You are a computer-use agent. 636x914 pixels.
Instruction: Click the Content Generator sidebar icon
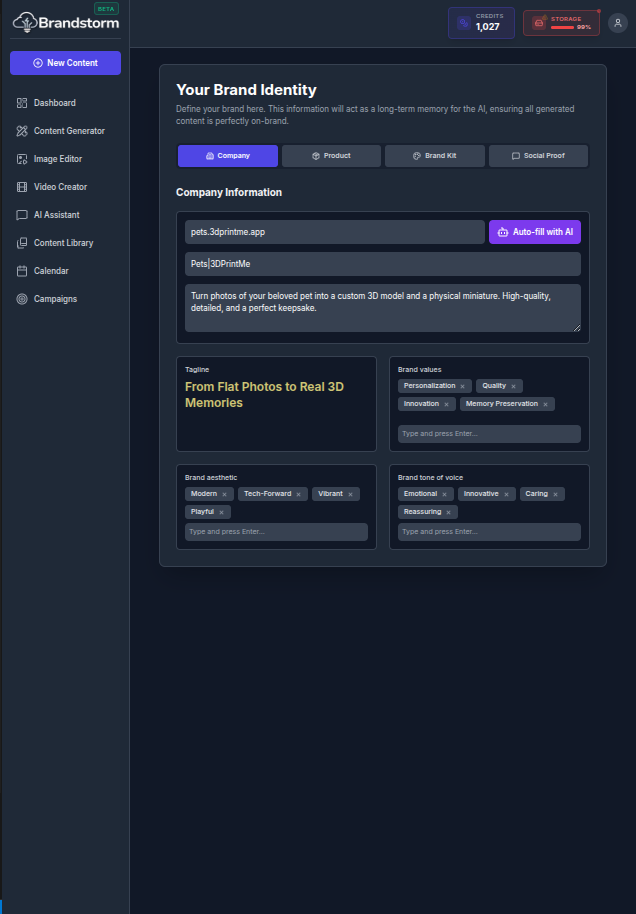(22, 131)
